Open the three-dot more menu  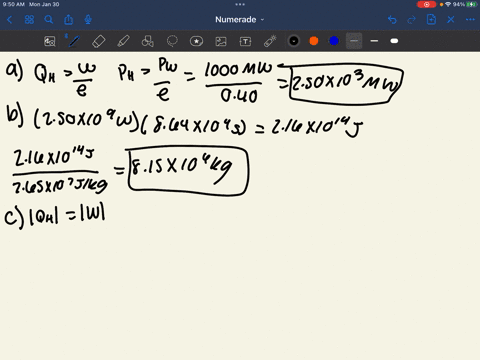470,20
